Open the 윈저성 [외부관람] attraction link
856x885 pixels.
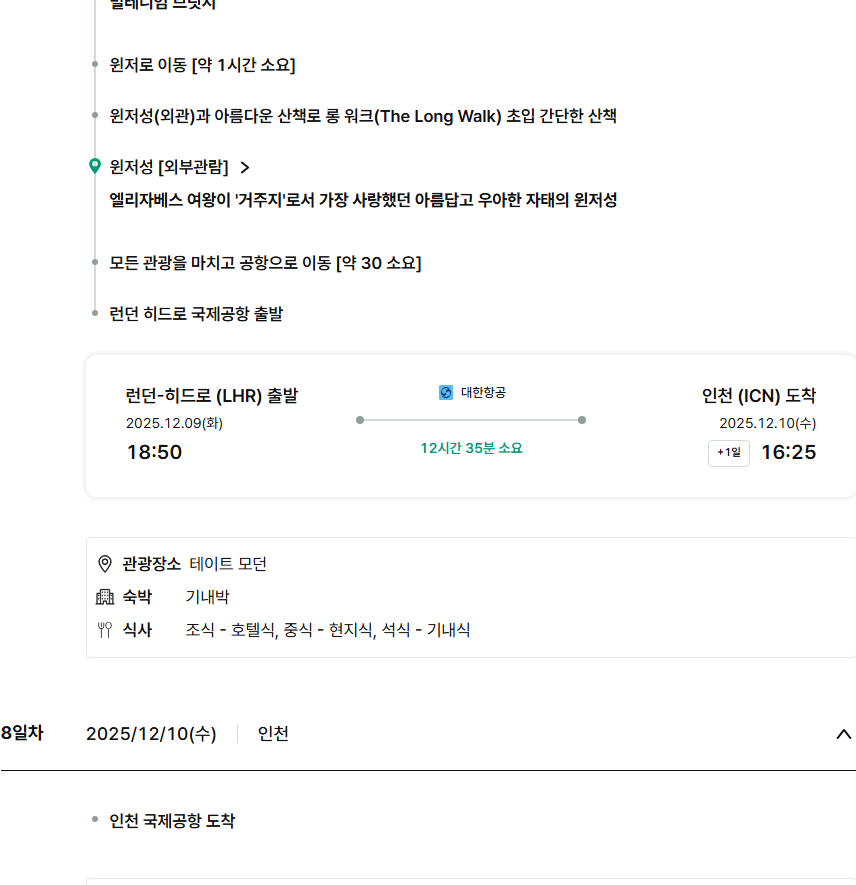point(169,167)
